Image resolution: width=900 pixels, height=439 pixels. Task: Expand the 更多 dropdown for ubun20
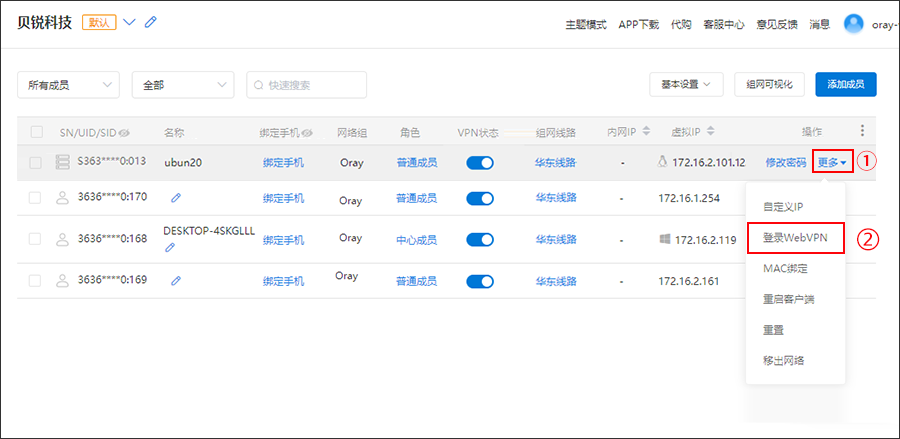[832, 162]
